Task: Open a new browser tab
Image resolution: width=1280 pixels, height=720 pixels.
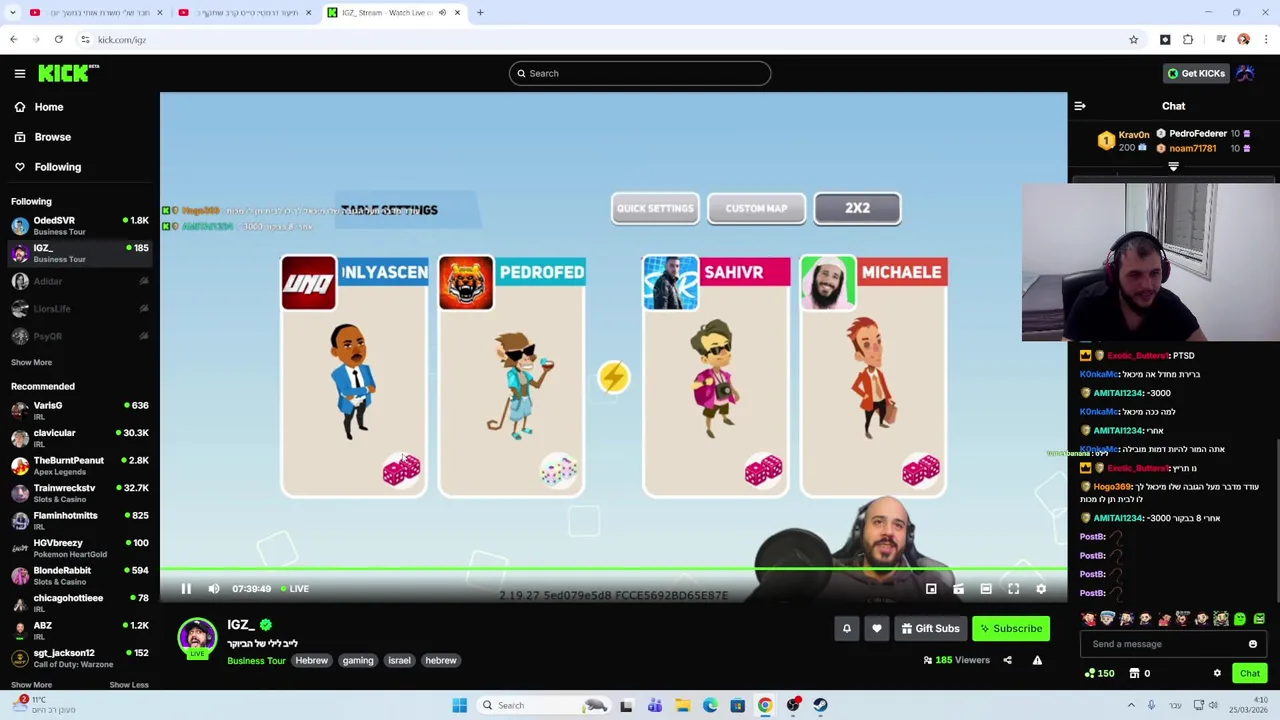Action: tap(480, 13)
